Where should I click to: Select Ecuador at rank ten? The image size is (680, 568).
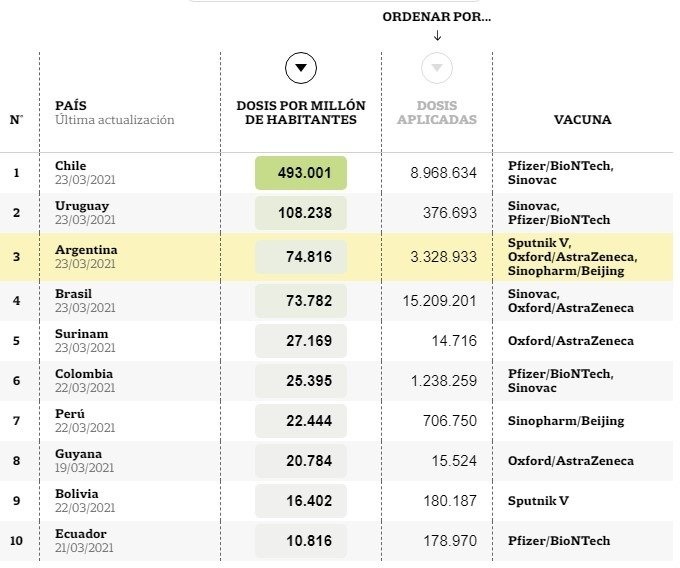click(x=81, y=533)
